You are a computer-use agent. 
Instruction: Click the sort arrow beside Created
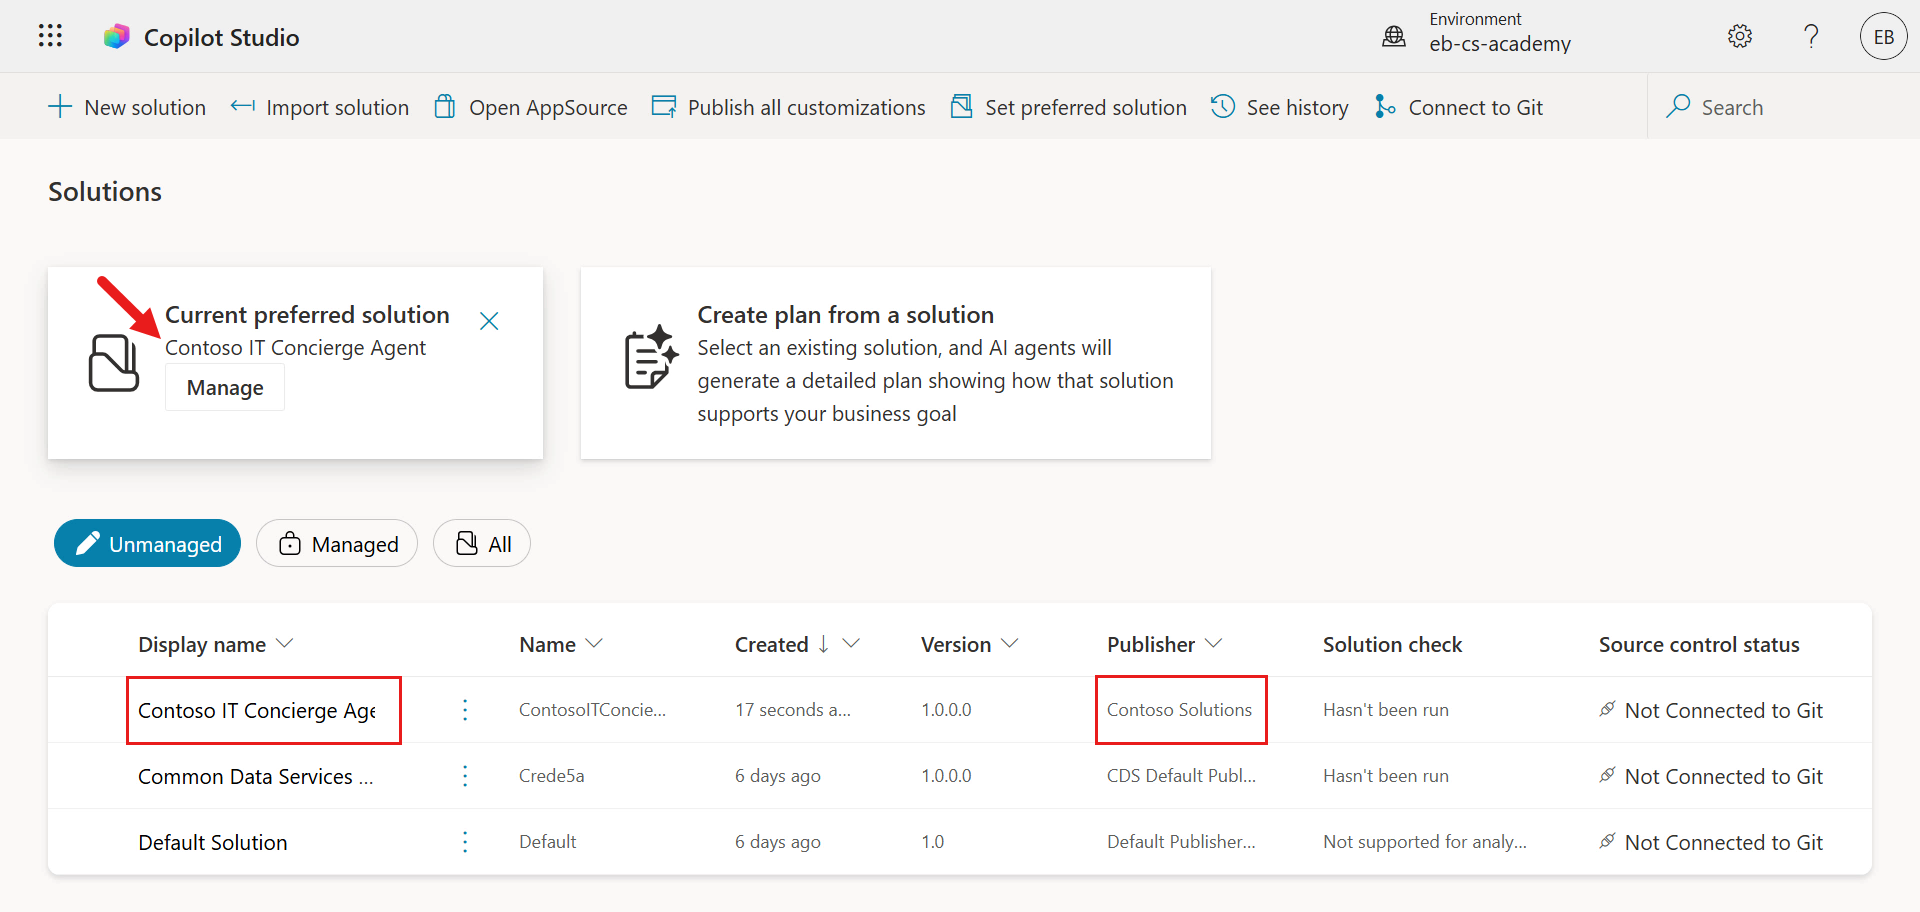[823, 644]
